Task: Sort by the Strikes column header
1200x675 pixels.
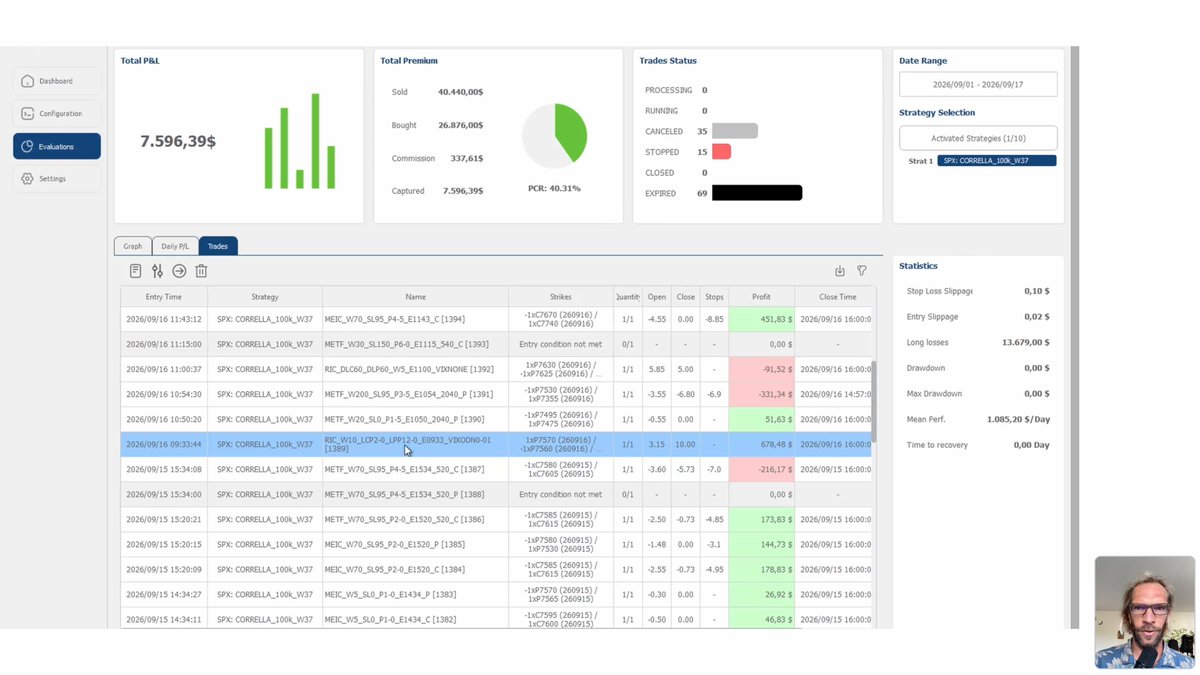Action: [561, 297]
